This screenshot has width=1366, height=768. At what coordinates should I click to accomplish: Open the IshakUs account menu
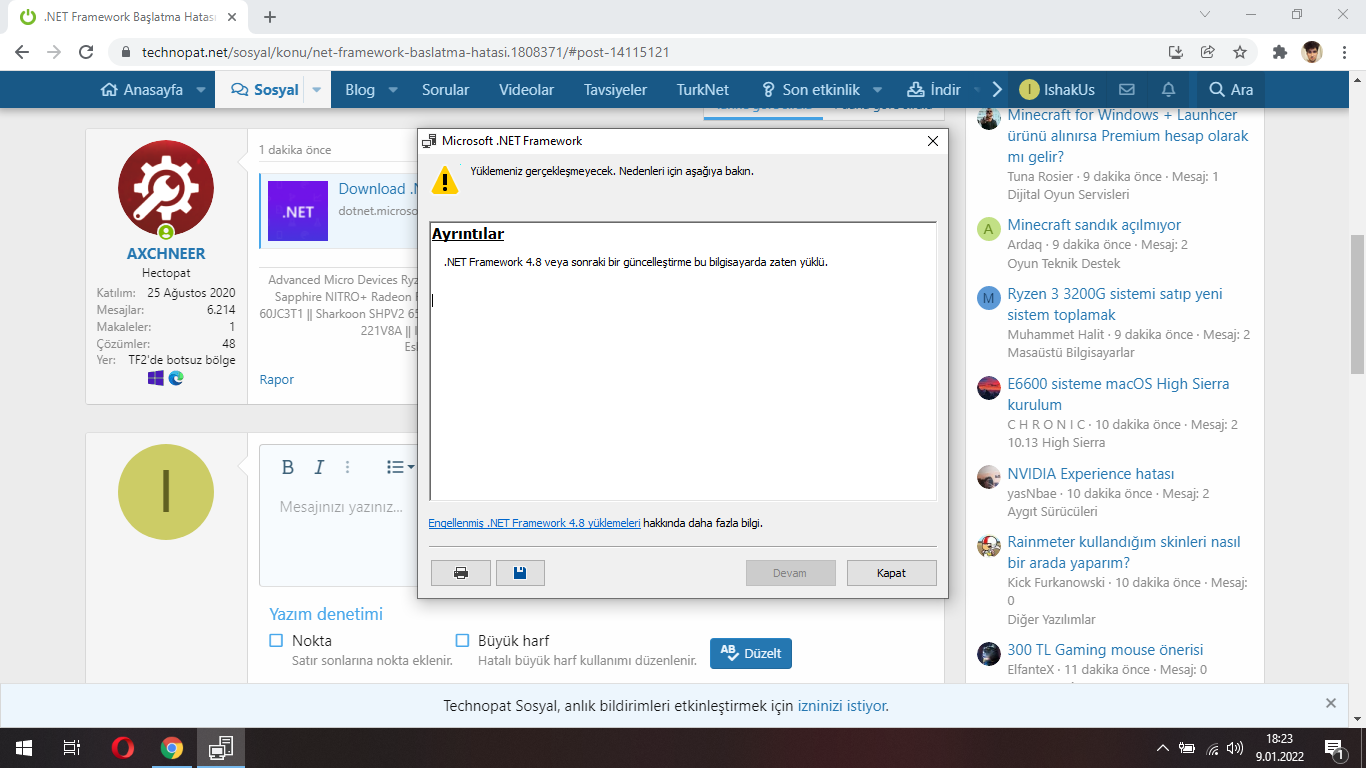click(x=1057, y=90)
